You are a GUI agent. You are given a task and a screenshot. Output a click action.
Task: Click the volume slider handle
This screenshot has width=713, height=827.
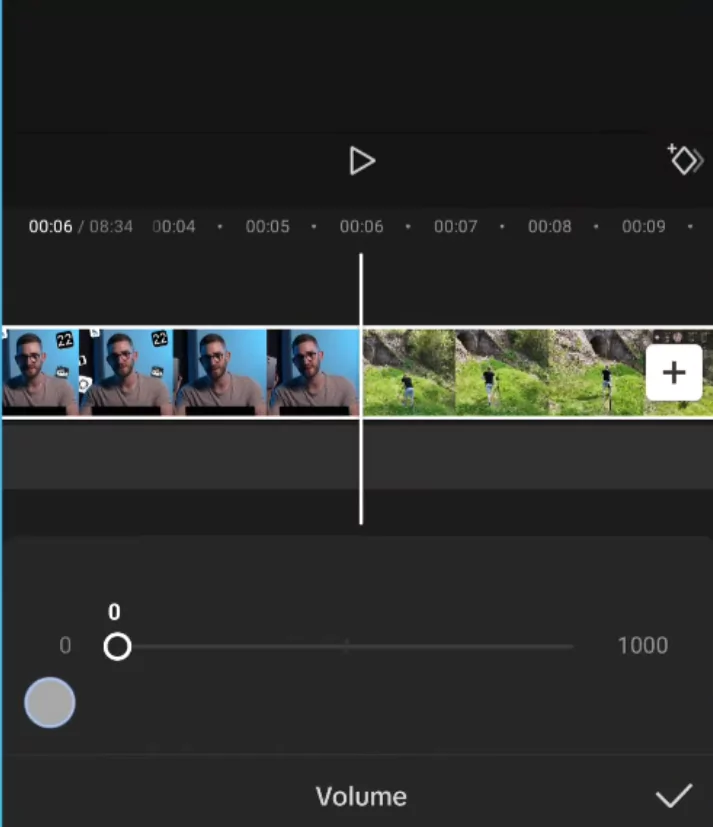coord(117,647)
